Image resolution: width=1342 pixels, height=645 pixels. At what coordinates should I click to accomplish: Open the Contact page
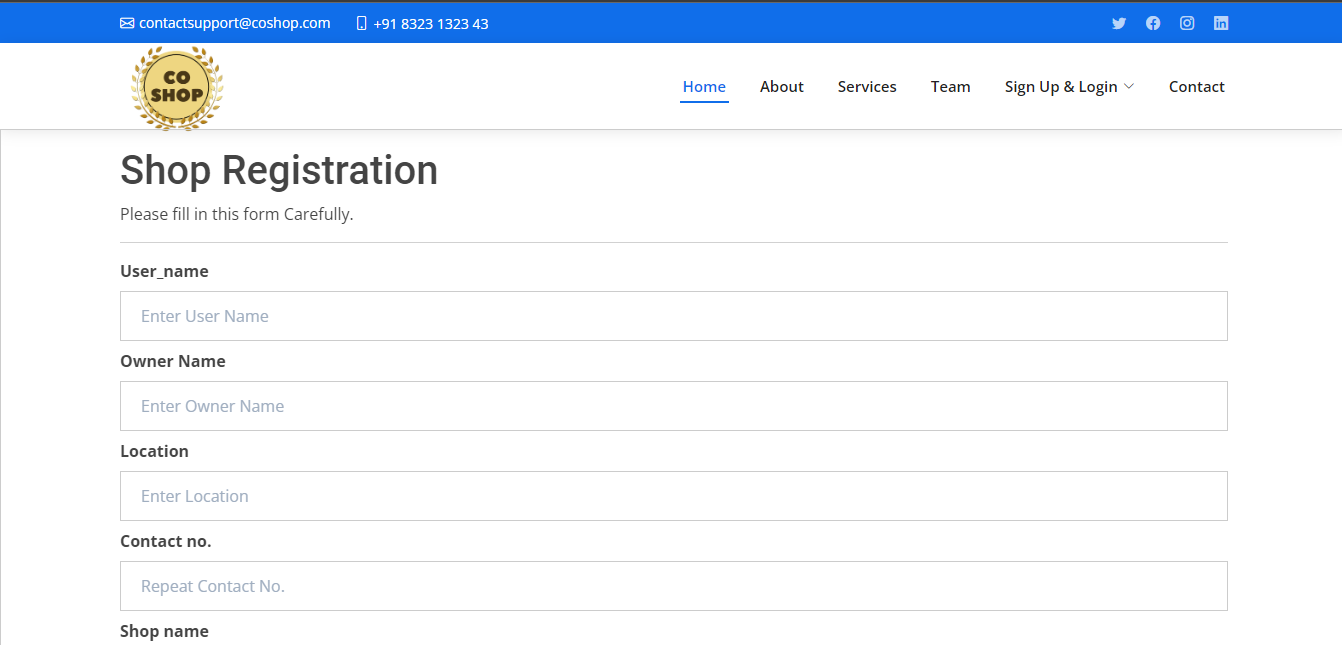click(1197, 87)
